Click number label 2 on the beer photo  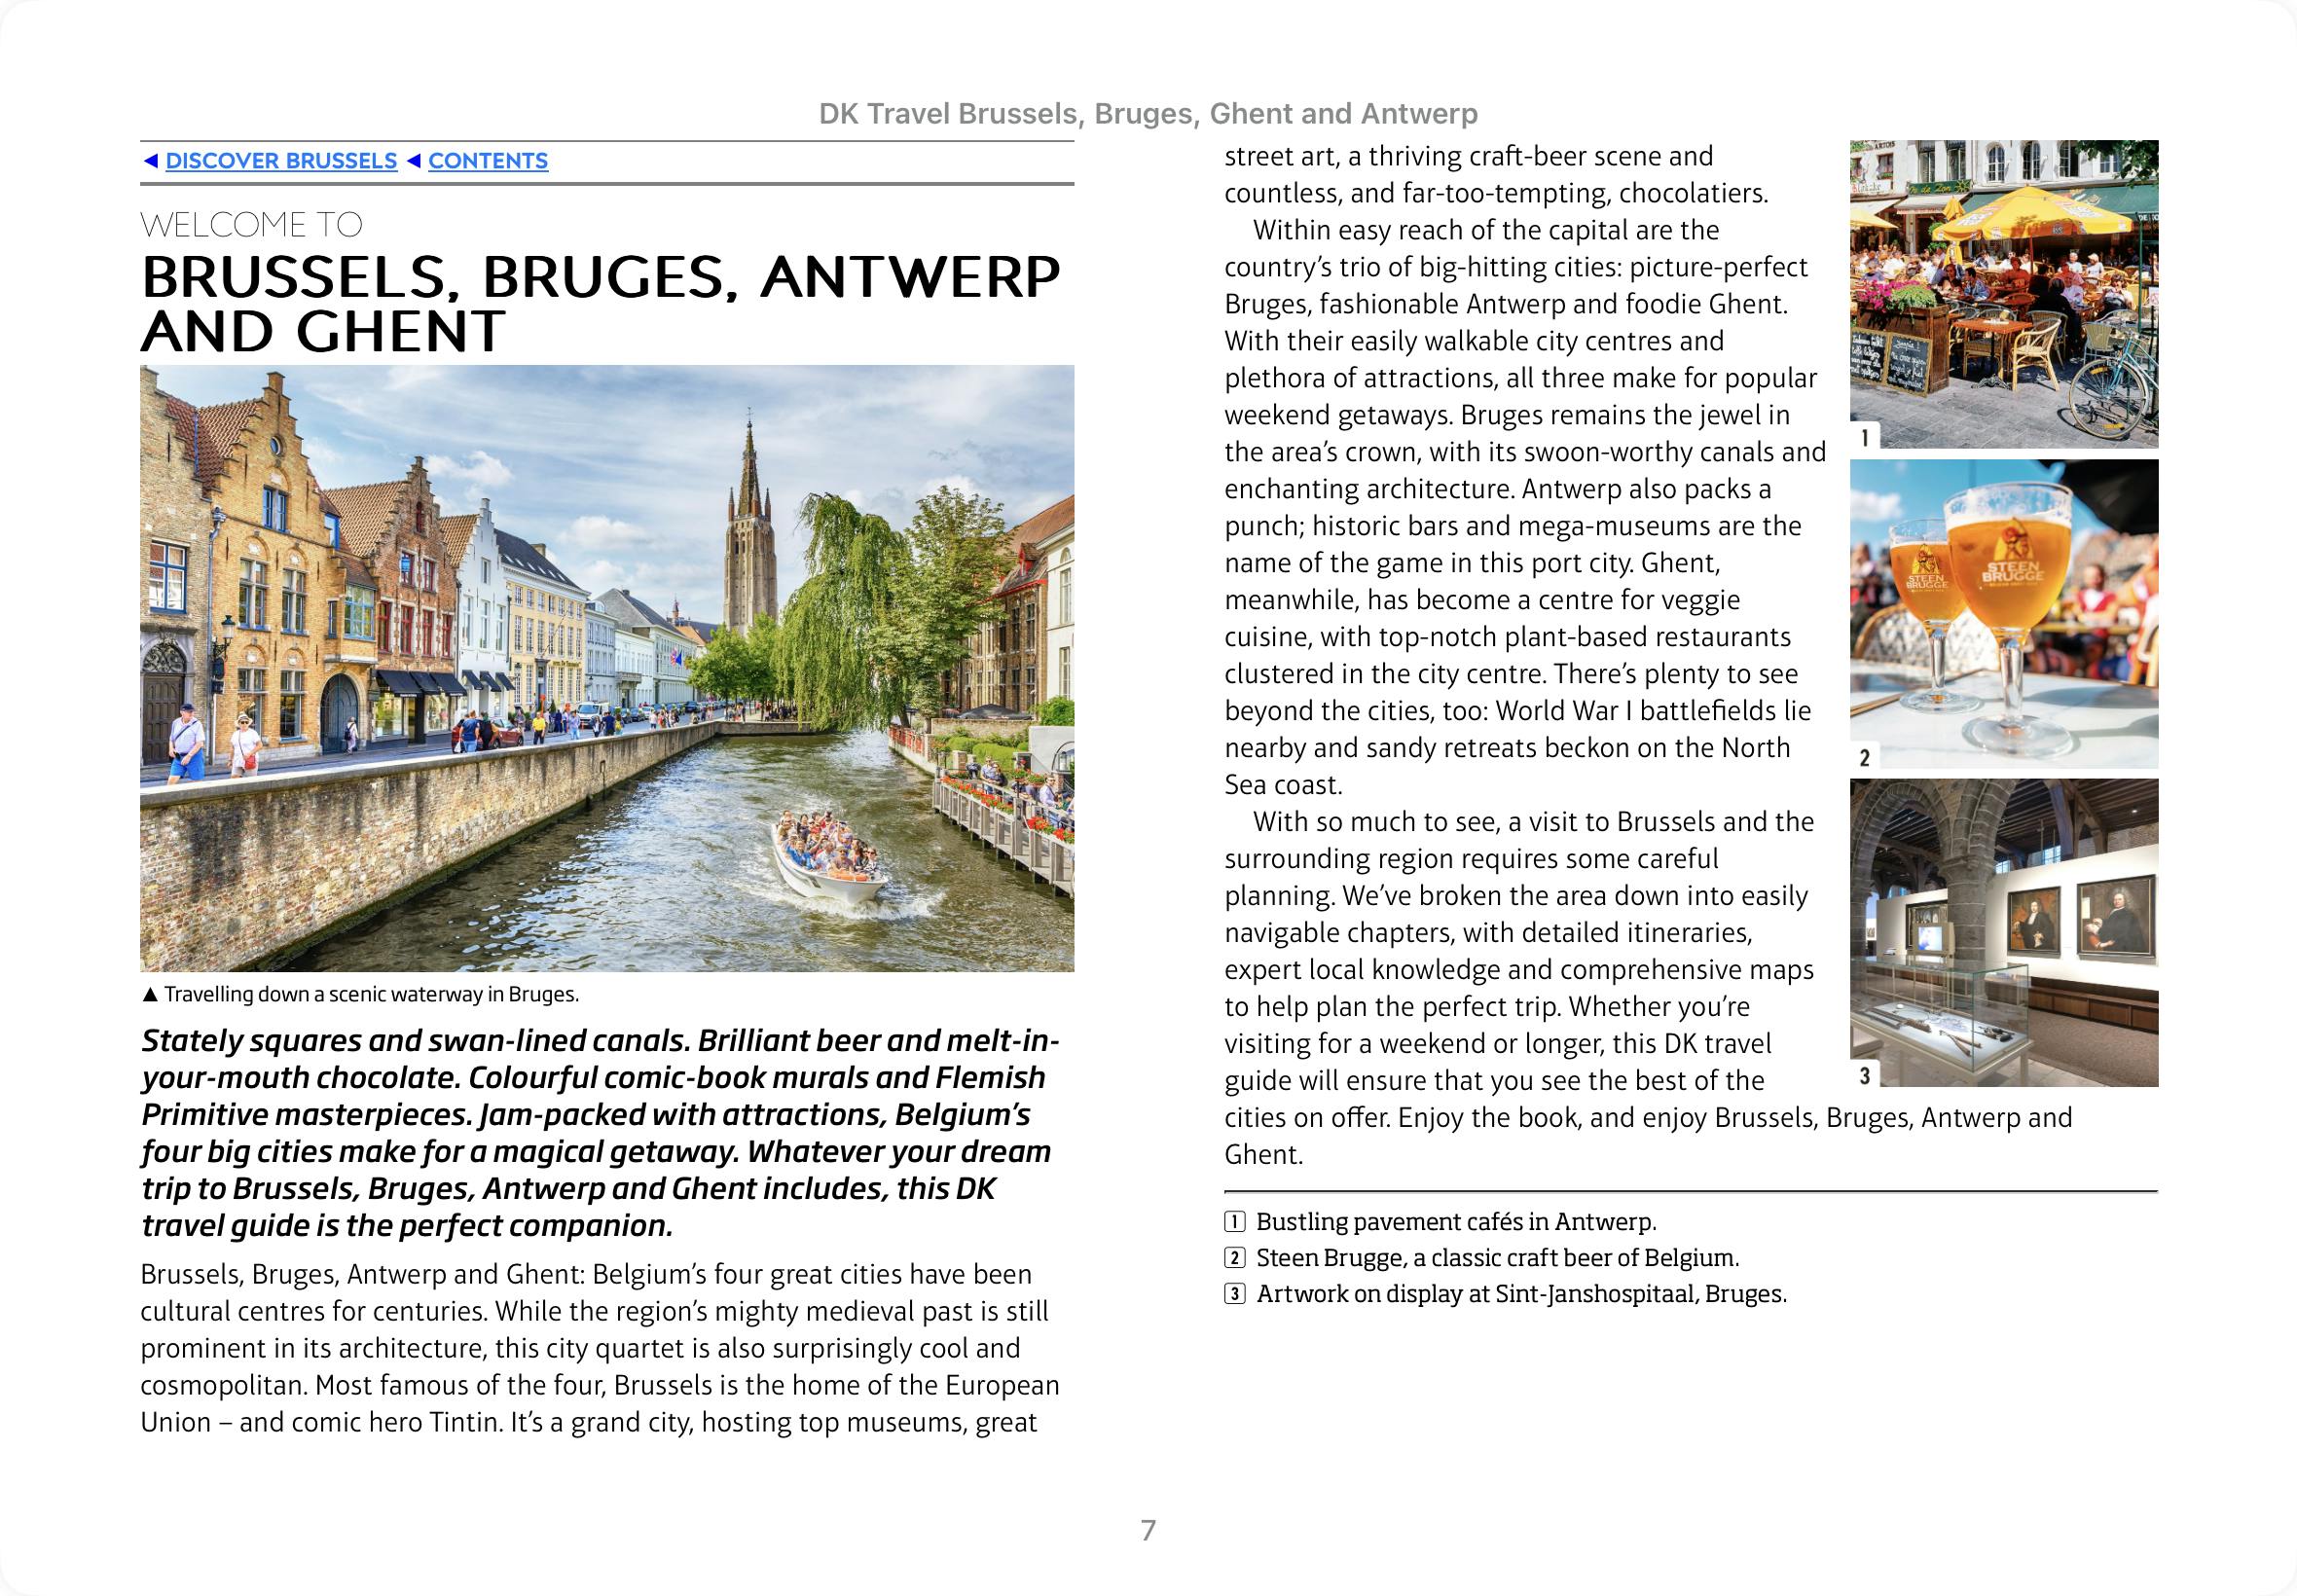coord(1864,758)
